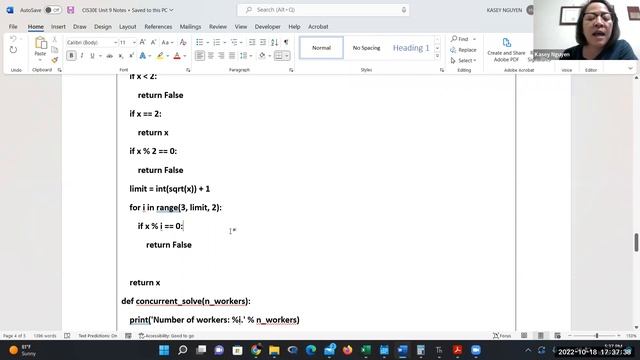Click the Cut scissors icon
This screenshot has height=360, width=640.
(54, 40)
